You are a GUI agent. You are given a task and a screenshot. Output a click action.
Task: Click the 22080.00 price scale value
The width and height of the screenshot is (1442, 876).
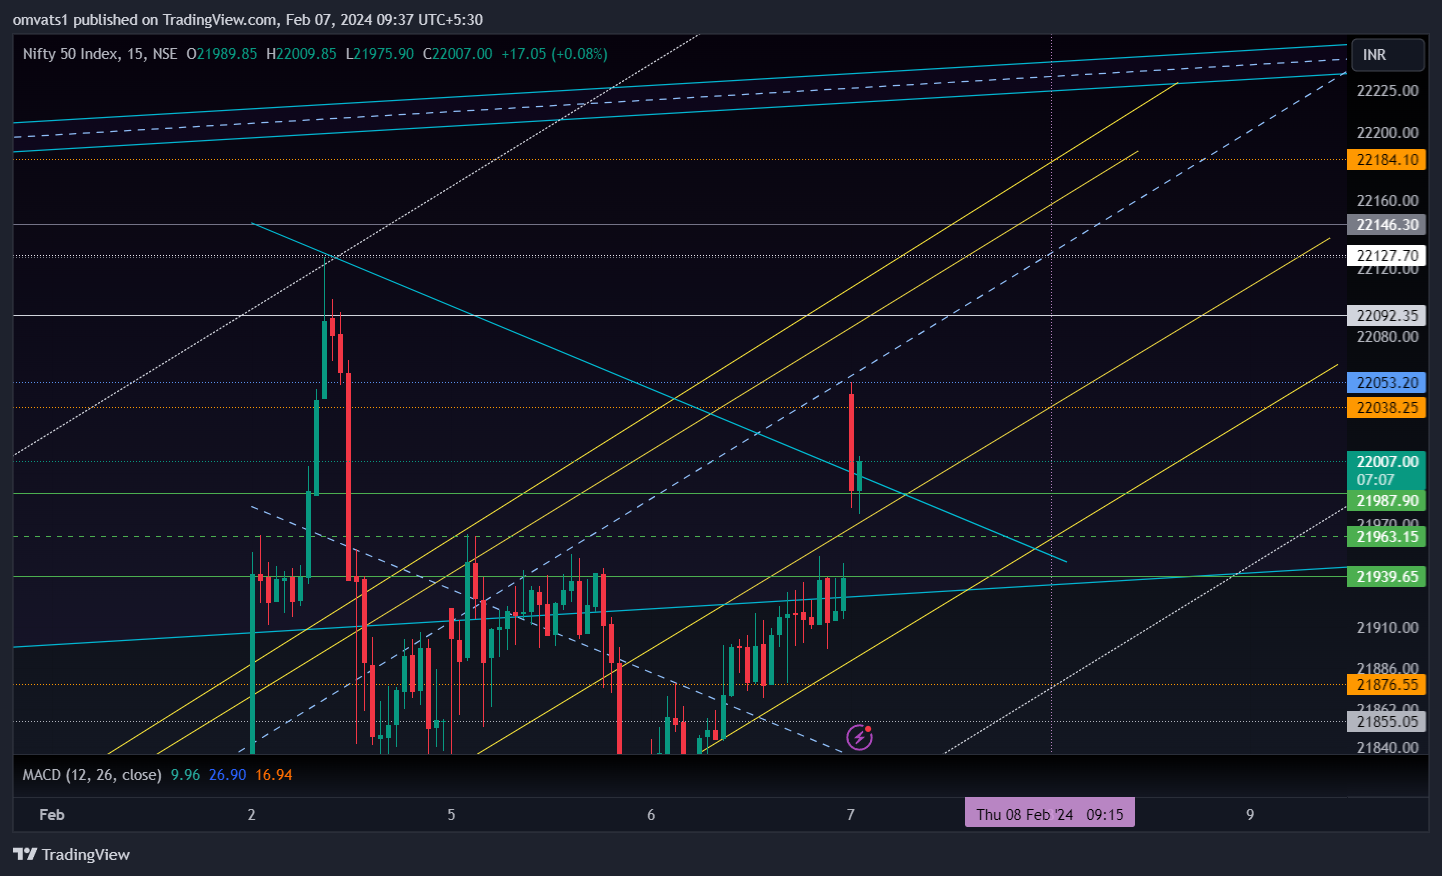coord(1387,337)
